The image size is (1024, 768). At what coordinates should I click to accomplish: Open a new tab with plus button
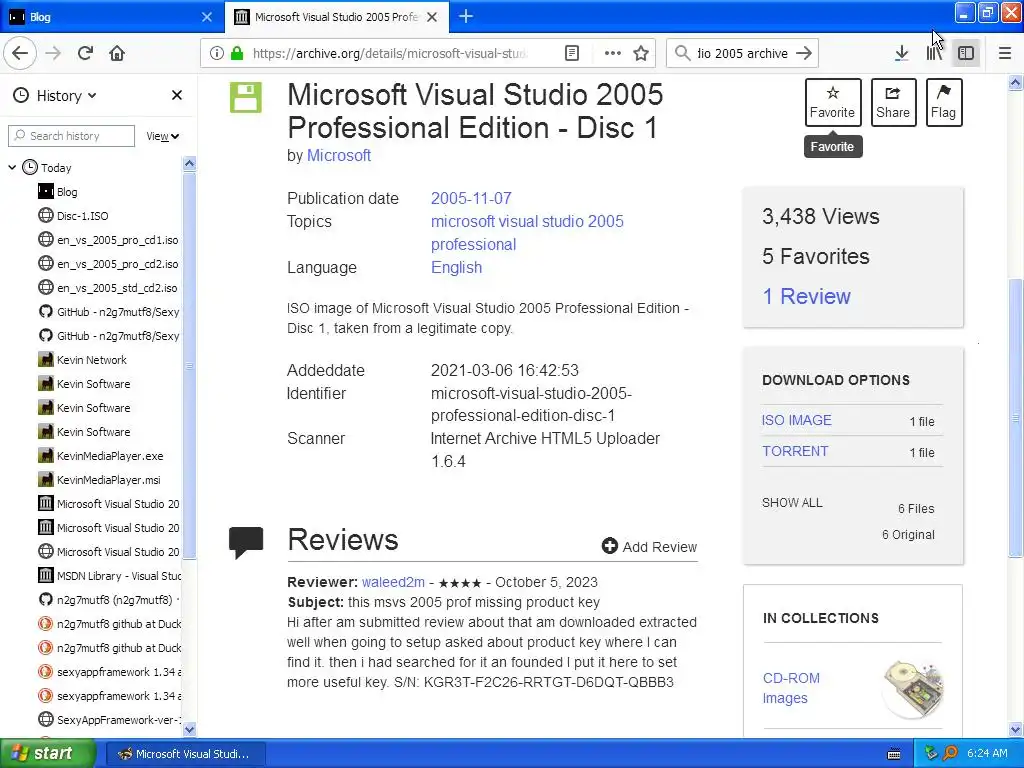tap(466, 16)
